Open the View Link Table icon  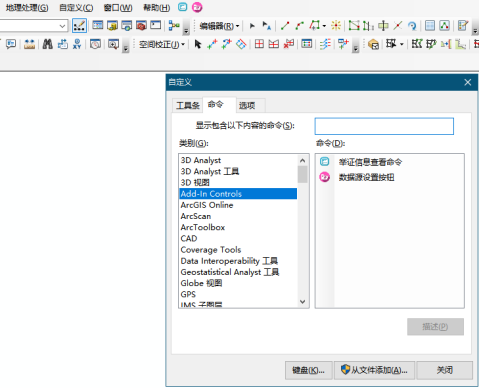tap(306, 44)
